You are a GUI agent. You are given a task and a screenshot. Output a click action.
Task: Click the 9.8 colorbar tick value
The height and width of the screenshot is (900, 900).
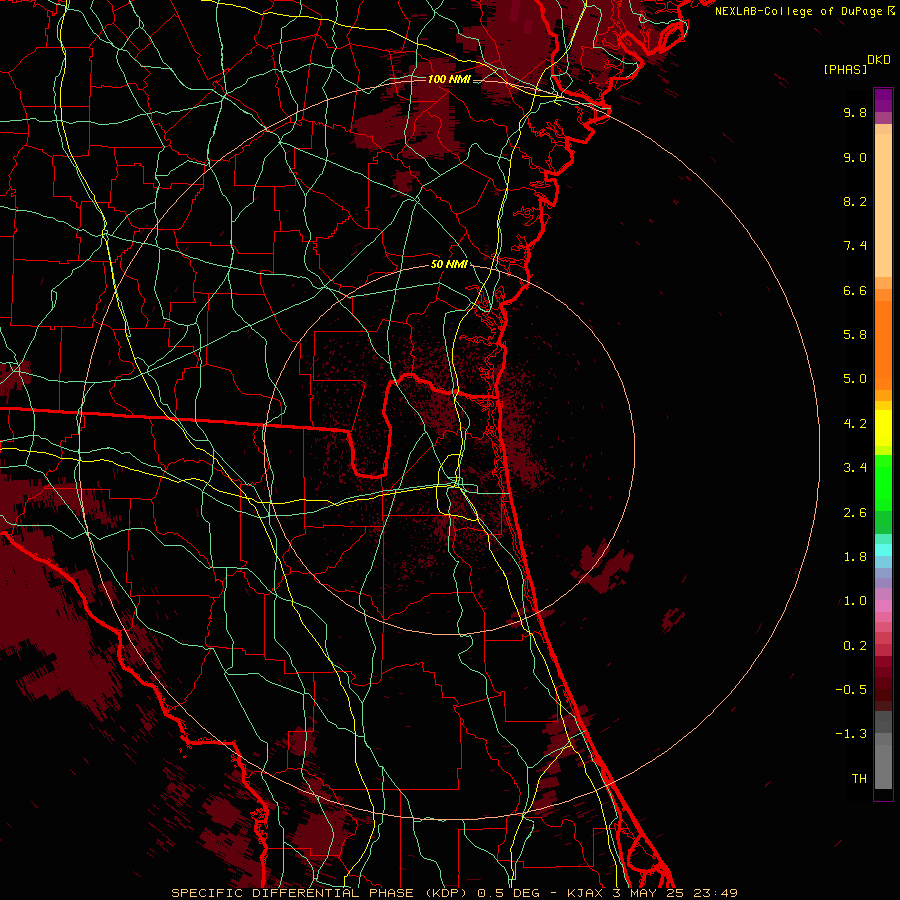point(855,112)
